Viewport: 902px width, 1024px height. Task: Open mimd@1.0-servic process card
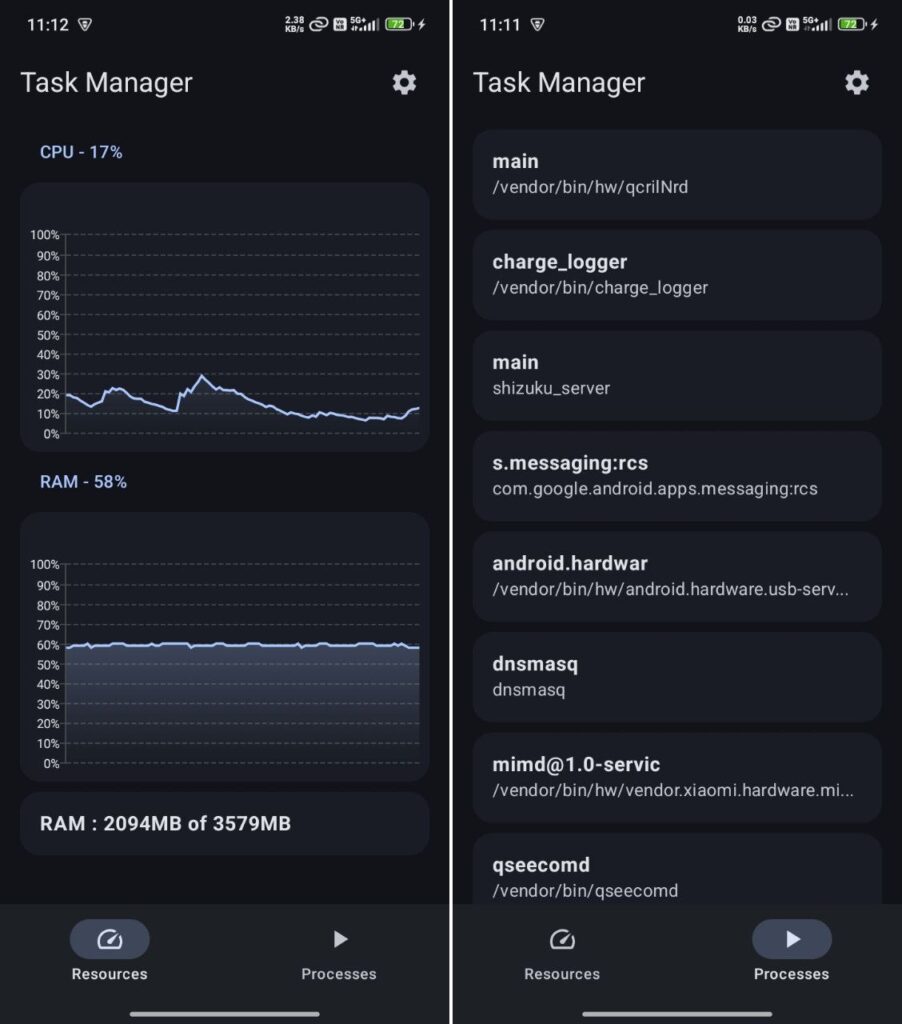[x=677, y=778]
